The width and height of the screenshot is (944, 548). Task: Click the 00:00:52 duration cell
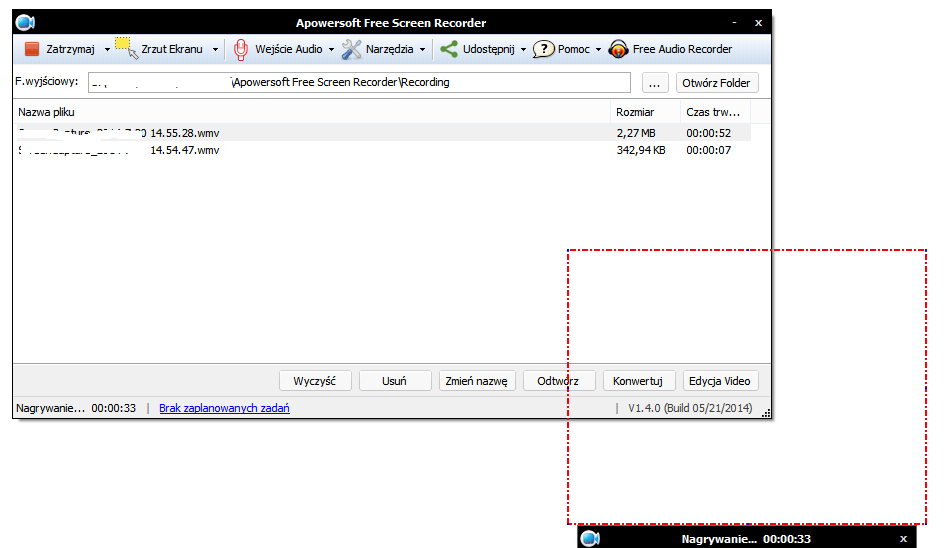coord(709,133)
